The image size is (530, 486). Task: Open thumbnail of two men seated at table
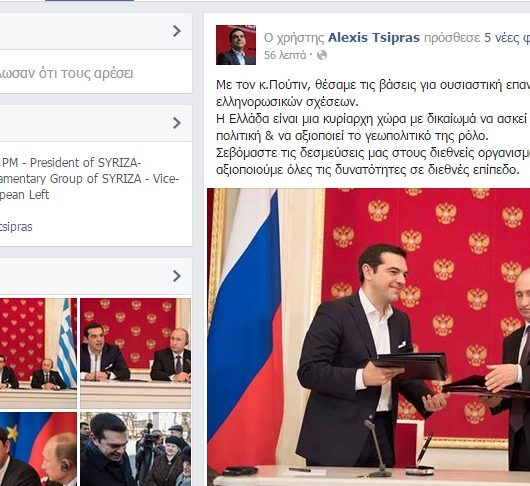[x=135, y=354]
